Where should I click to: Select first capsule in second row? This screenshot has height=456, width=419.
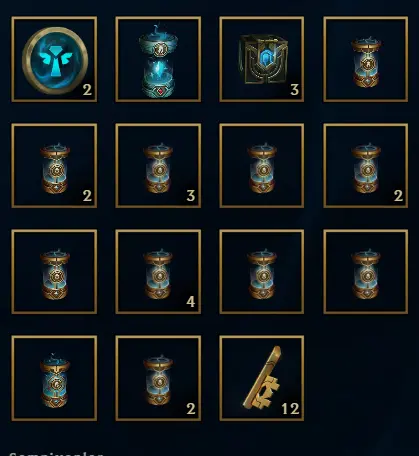[x=54, y=166]
